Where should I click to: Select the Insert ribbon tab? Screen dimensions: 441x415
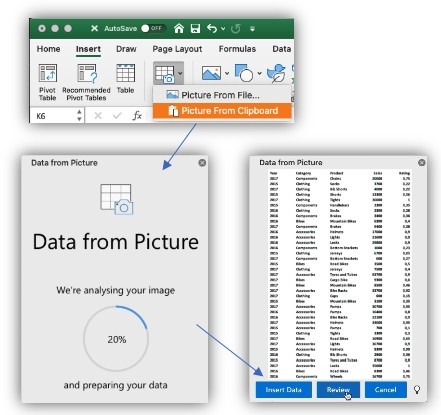coord(88,49)
